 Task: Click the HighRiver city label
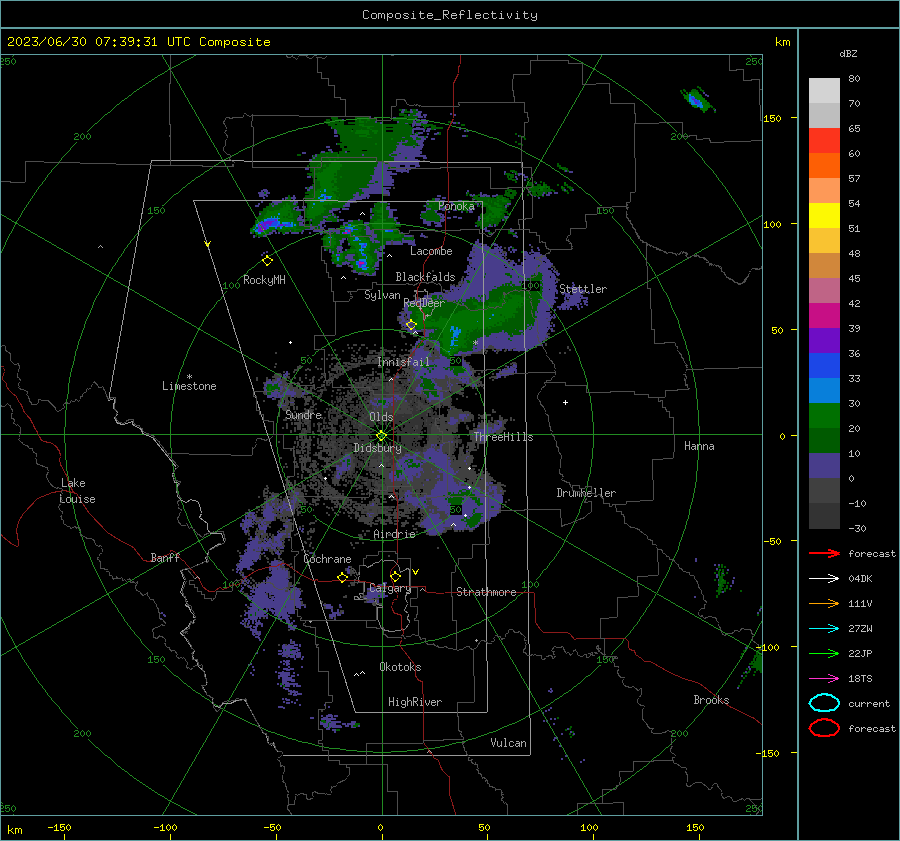(415, 702)
